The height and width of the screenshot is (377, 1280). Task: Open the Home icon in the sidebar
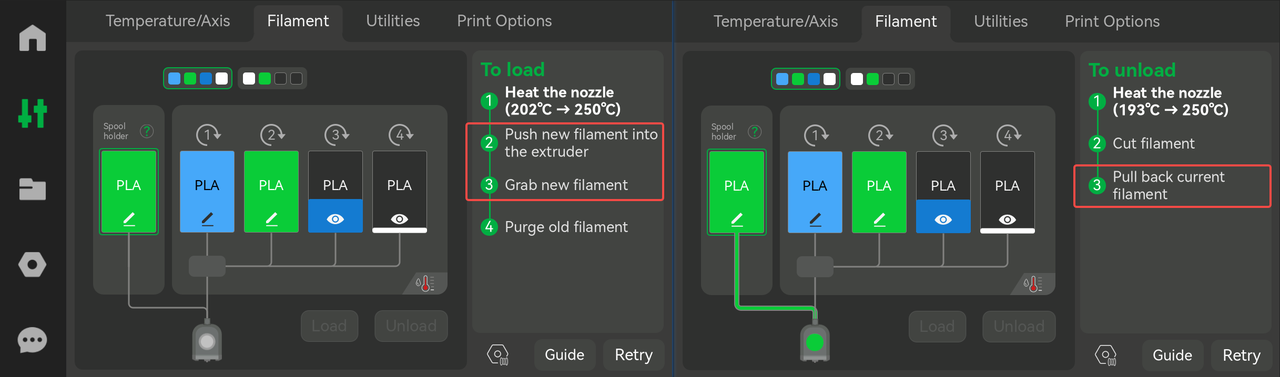[x=33, y=38]
